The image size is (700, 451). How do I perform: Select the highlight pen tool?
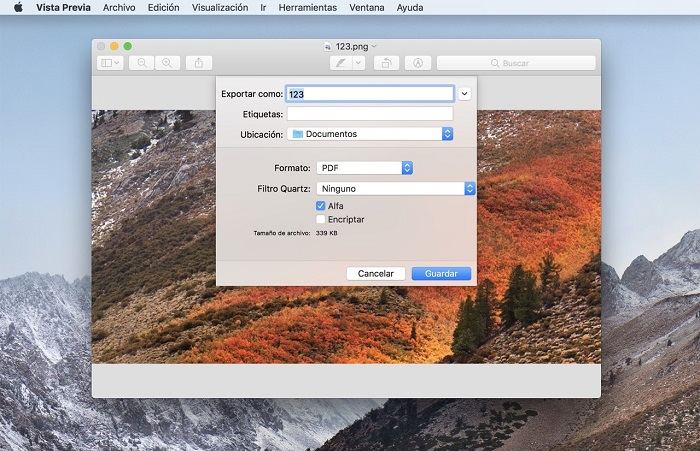coord(340,63)
